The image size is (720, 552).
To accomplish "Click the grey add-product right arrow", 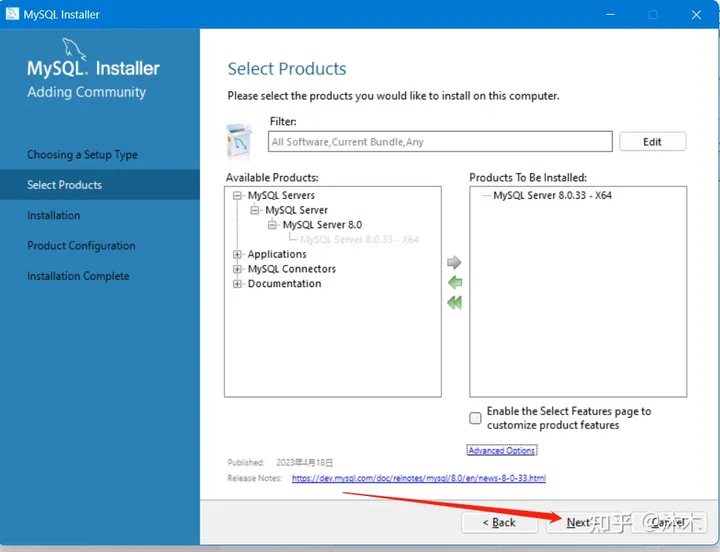I will pyautogui.click(x=454, y=262).
